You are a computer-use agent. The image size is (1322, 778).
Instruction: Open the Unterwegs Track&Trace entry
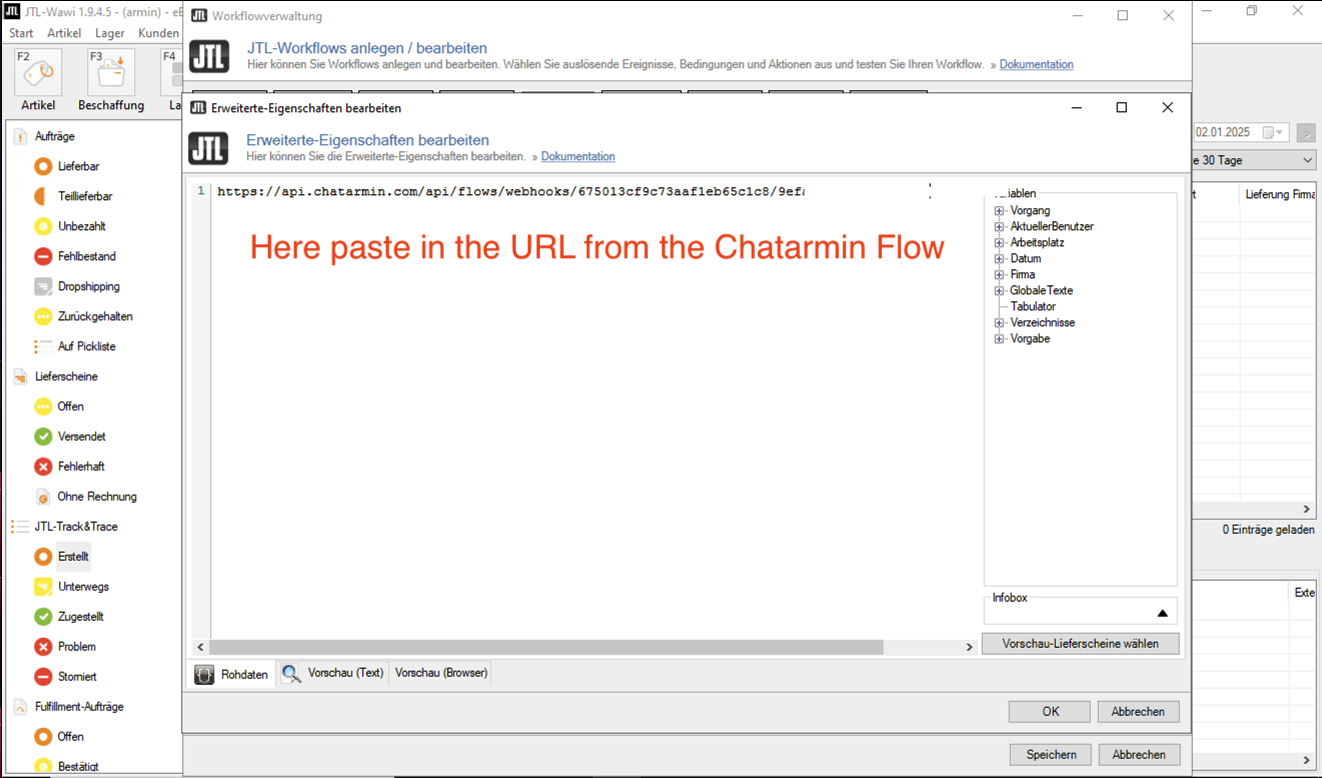[x=83, y=586]
